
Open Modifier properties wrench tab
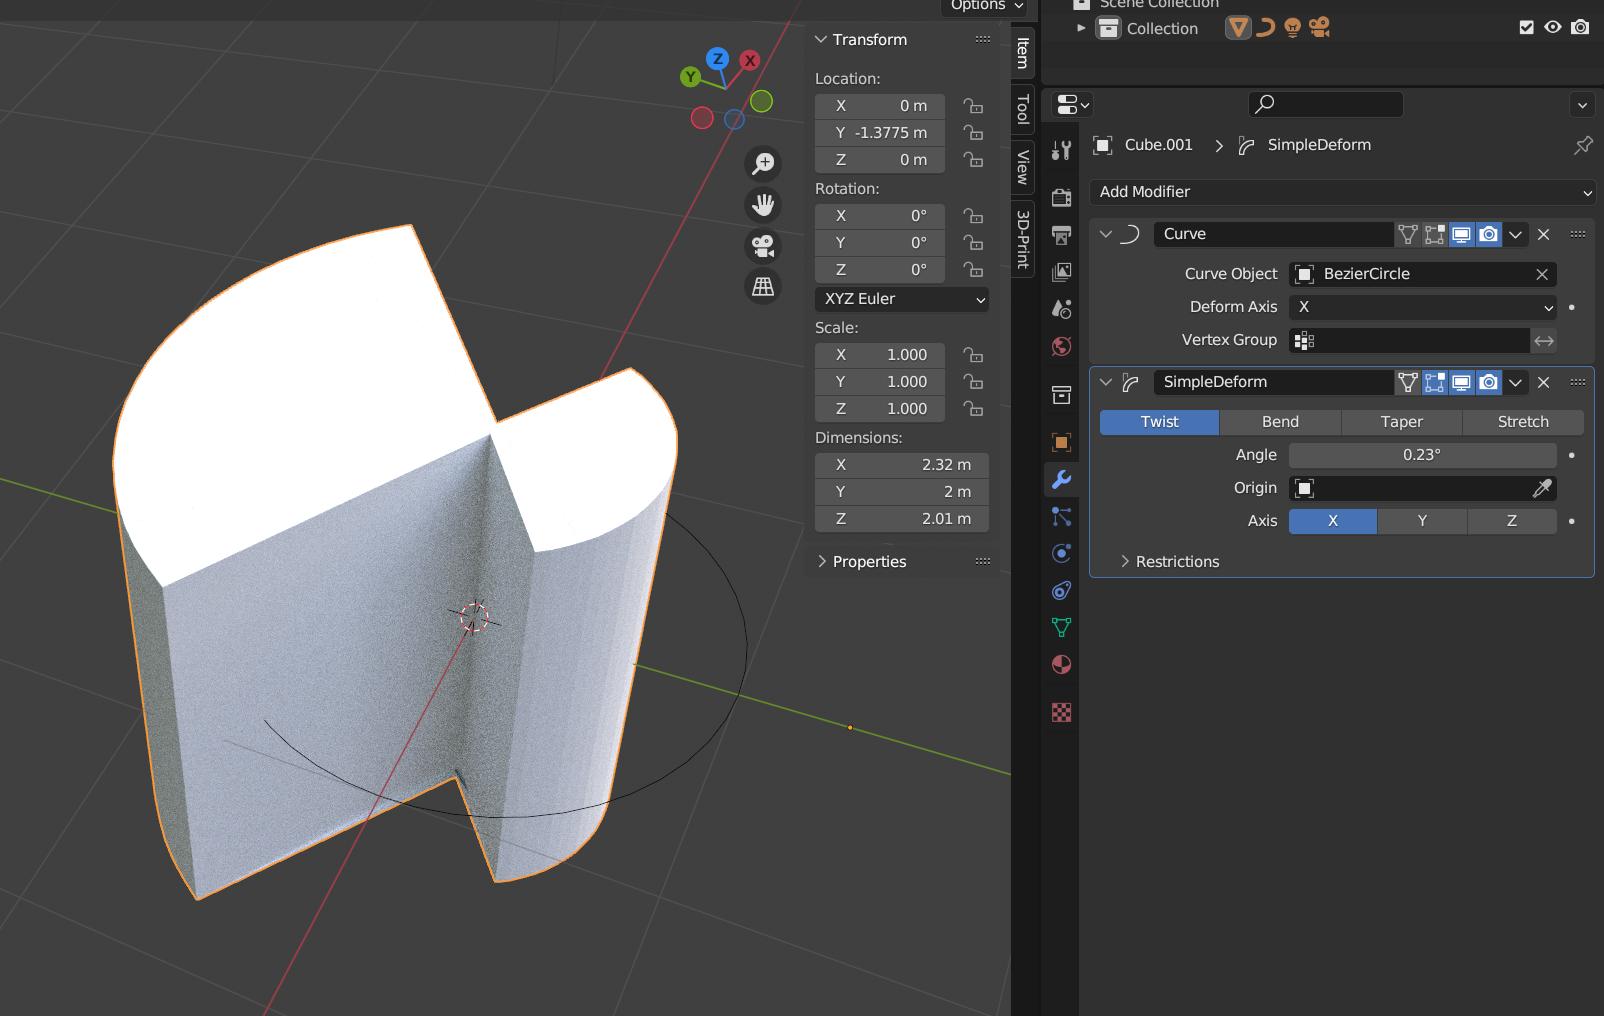pyautogui.click(x=1061, y=479)
